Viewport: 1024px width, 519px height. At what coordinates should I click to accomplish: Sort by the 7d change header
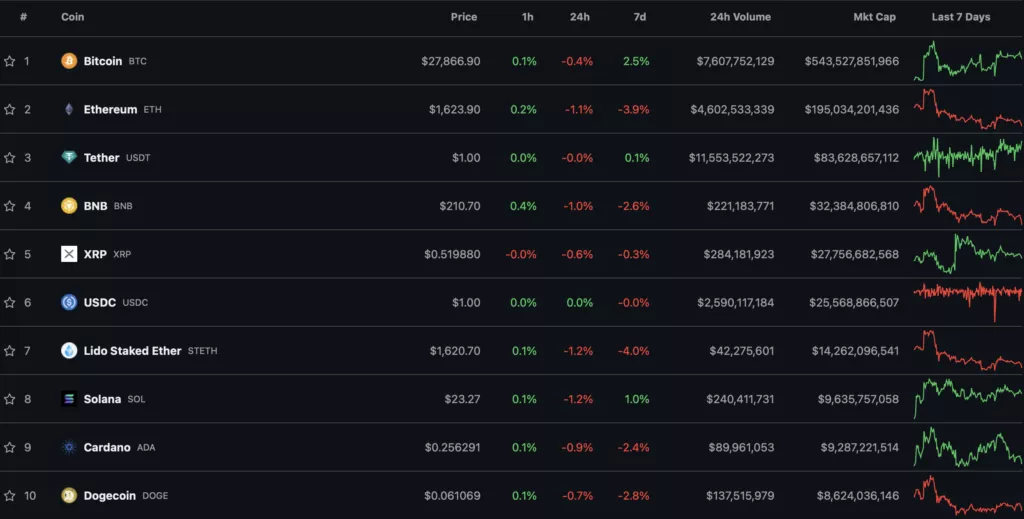640,17
